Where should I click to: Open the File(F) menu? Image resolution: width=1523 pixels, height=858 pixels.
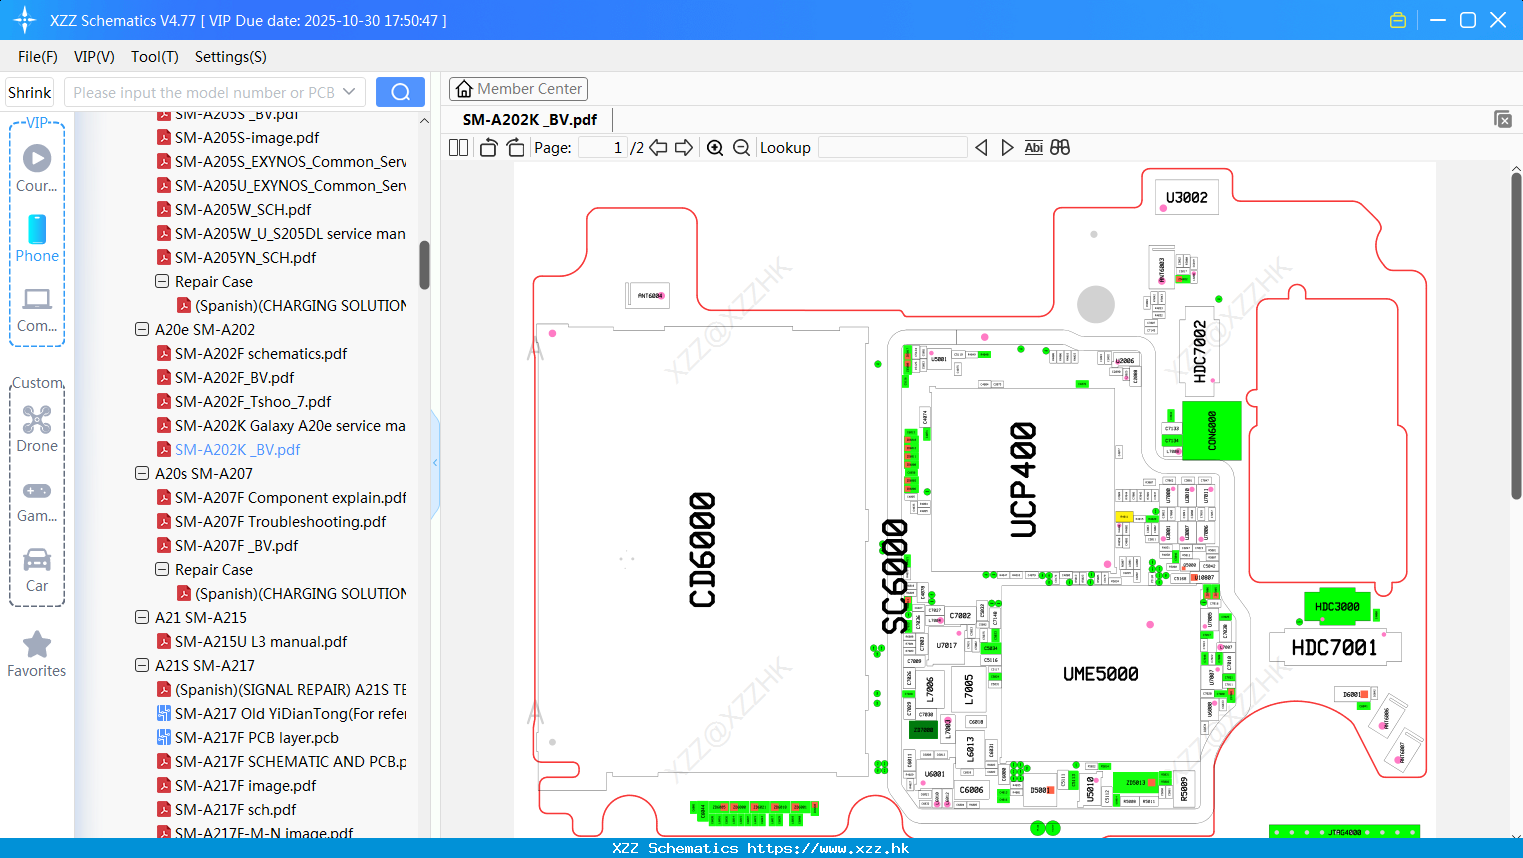tap(38, 57)
